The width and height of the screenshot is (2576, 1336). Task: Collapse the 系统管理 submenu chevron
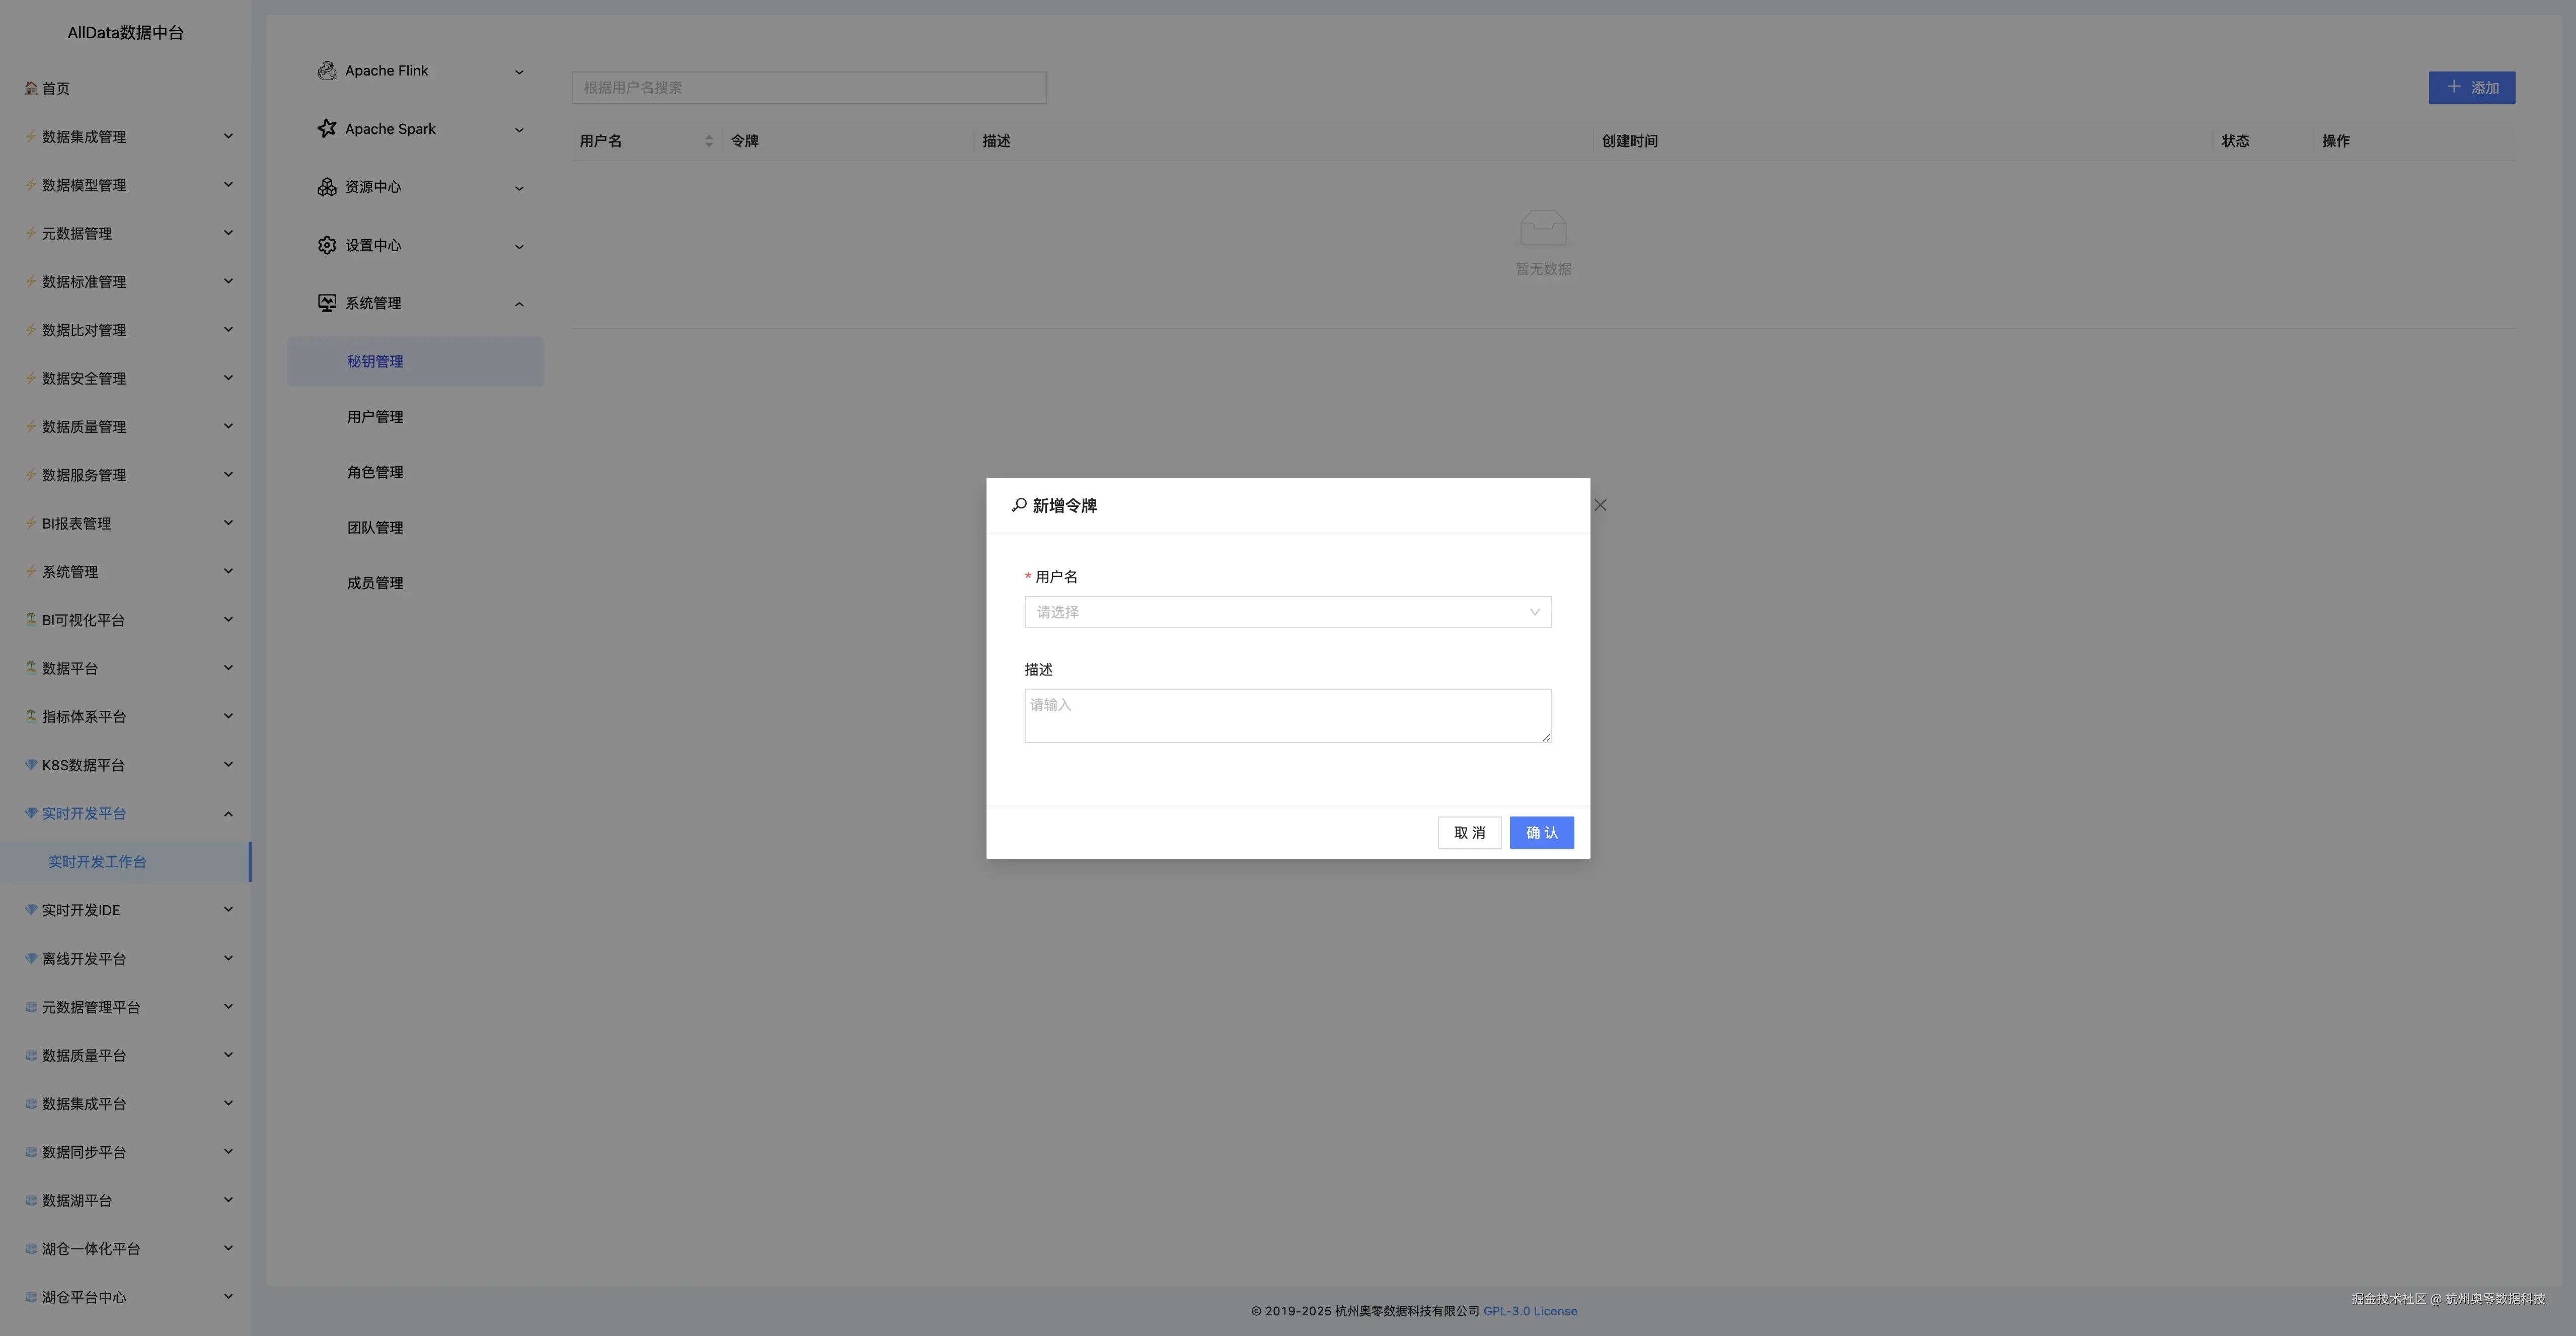pyautogui.click(x=519, y=304)
